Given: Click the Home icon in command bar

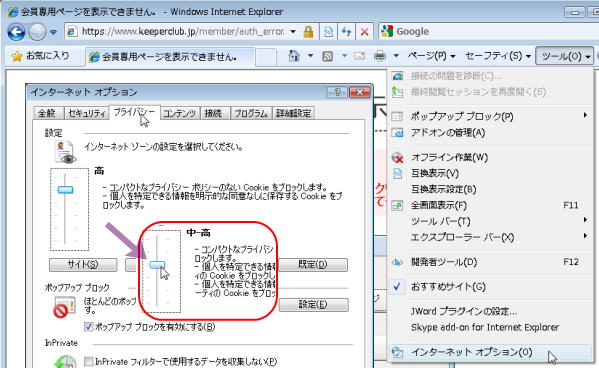Looking at the screenshot, I should (294, 56).
